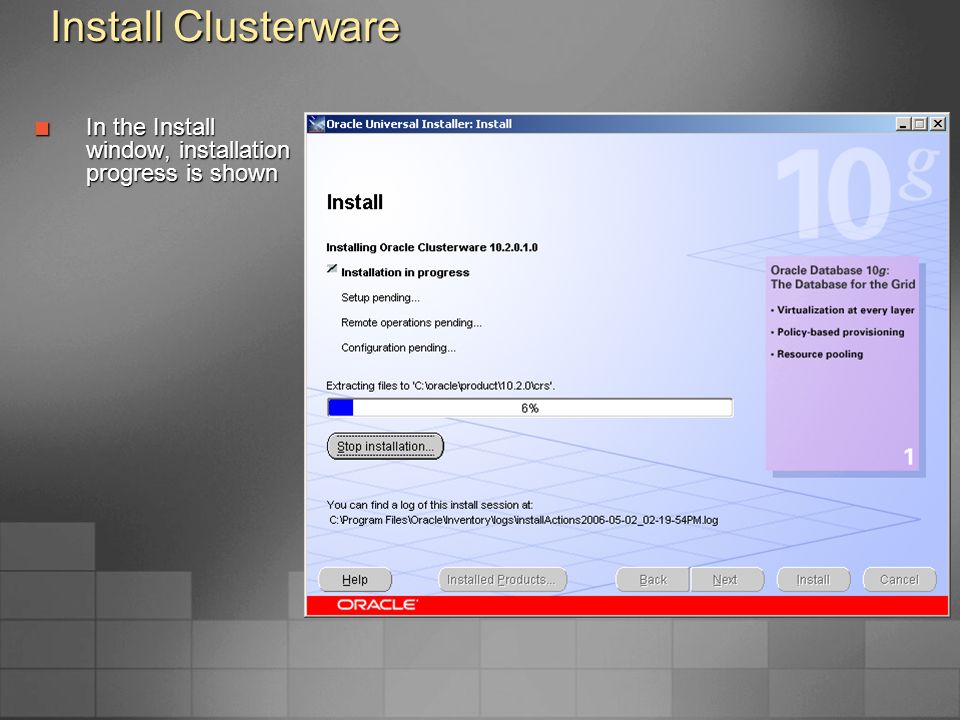Click the Next button
This screenshot has height=720, width=960.
pos(727,580)
